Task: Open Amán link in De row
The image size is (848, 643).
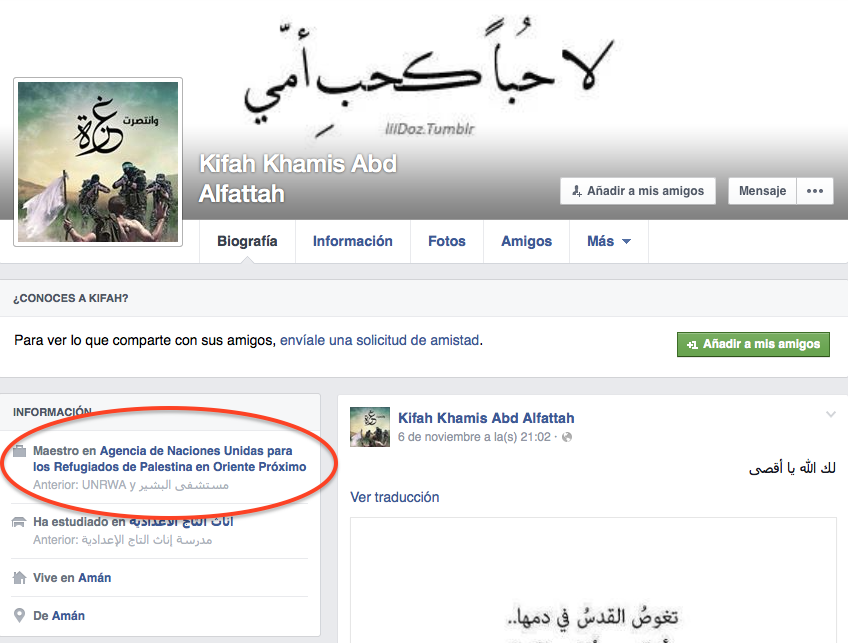Action: 68,615
